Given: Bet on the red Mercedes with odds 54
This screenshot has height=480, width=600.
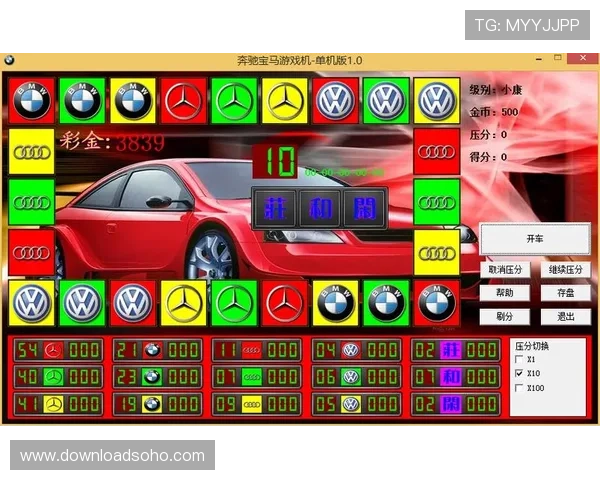Looking at the screenshot, I should coord(54,350).
